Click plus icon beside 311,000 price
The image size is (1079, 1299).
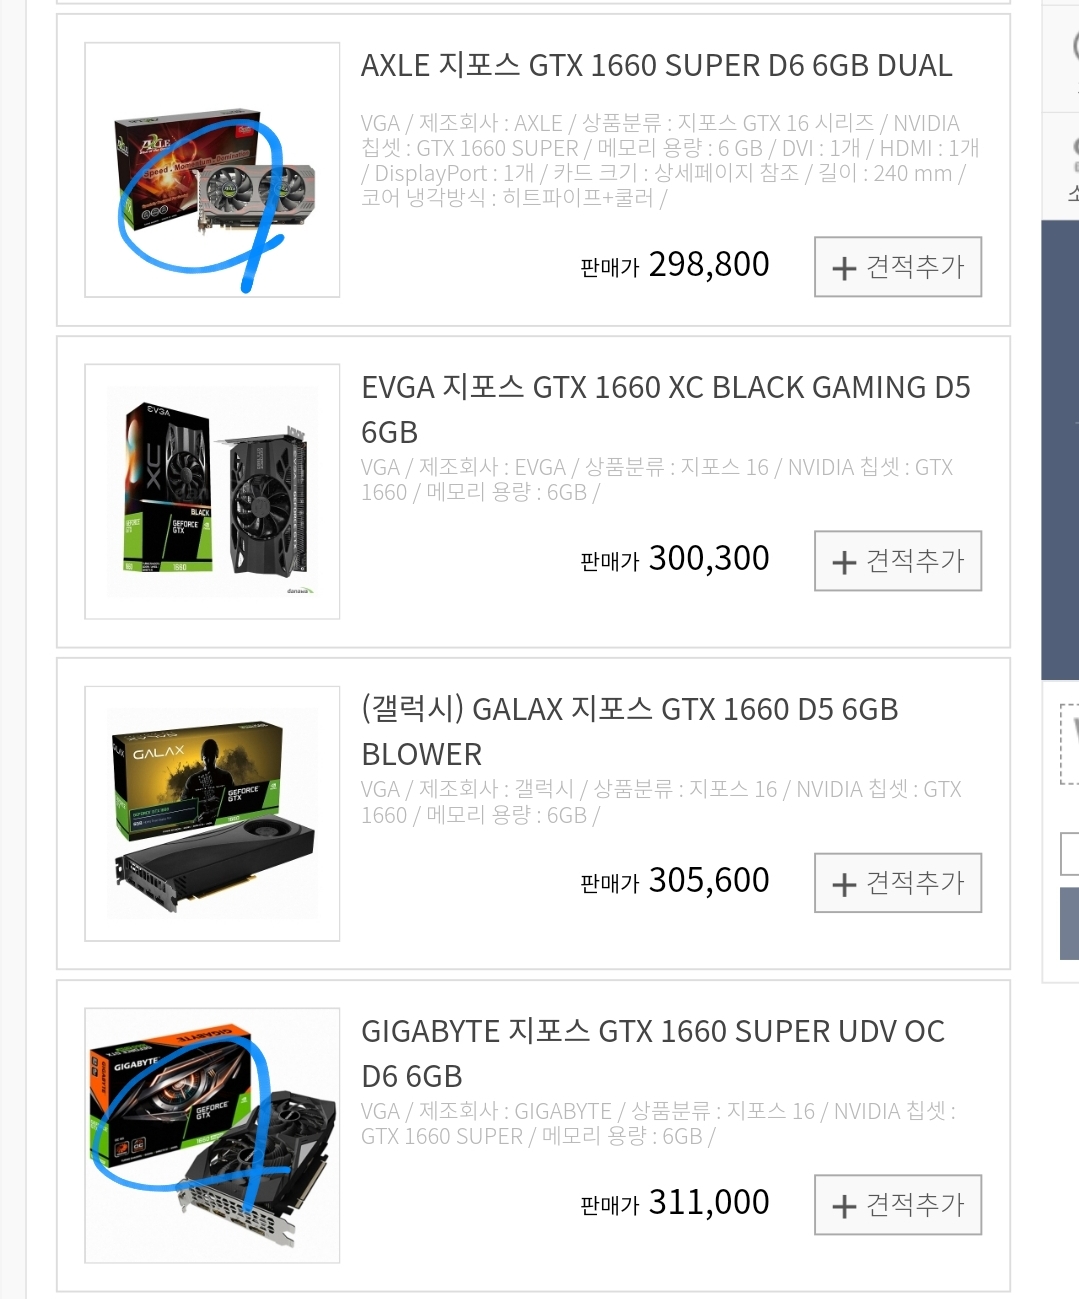844,1206
